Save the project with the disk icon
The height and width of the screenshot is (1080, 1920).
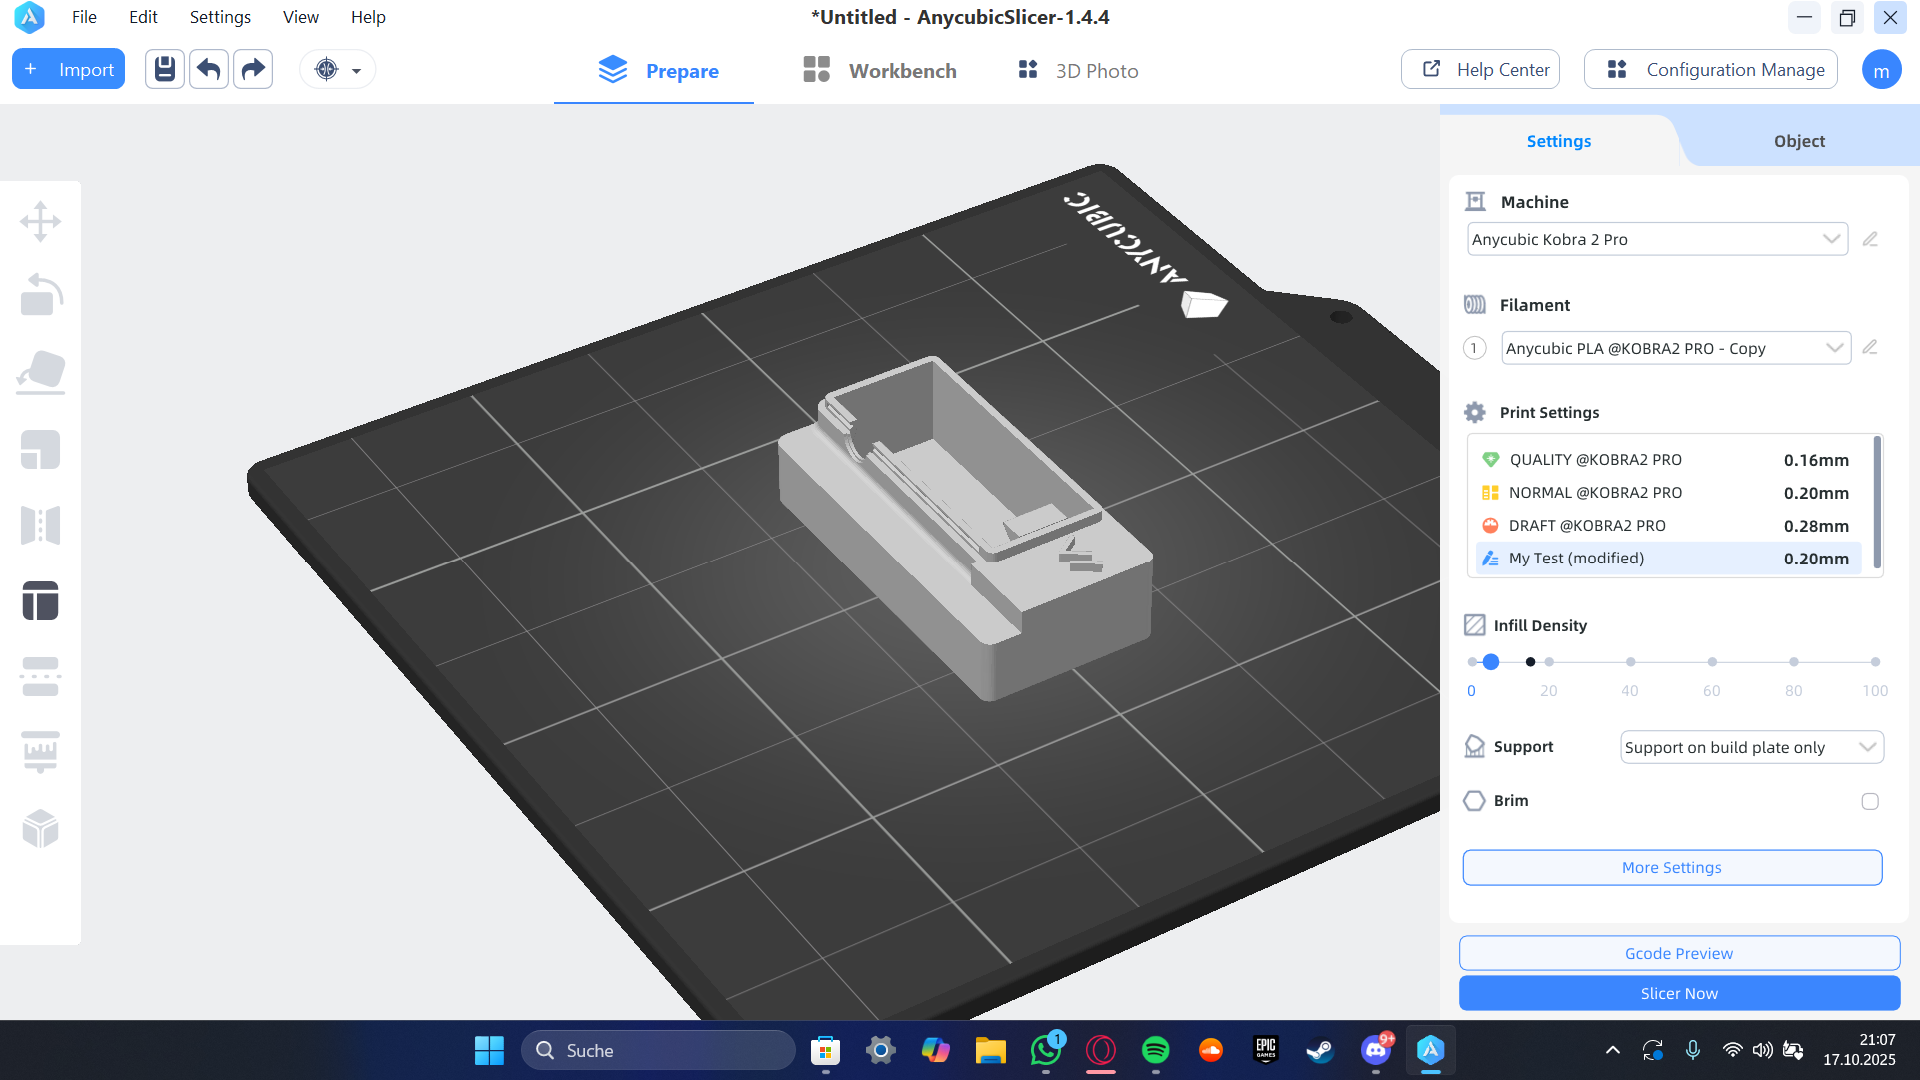coord(165,69)
